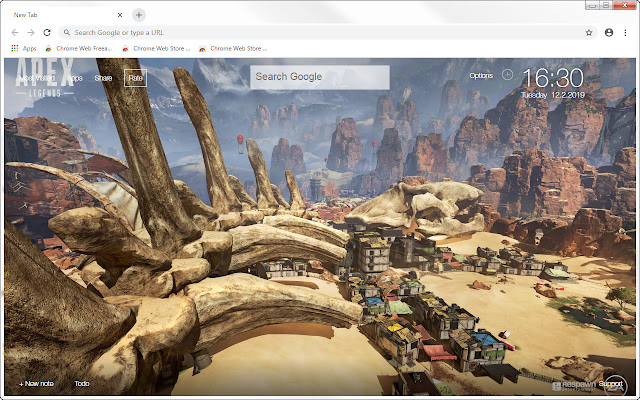Open the second Chrome Web Store bookmark
This screenshot has height=400, width=640.
tap(156, 49)
